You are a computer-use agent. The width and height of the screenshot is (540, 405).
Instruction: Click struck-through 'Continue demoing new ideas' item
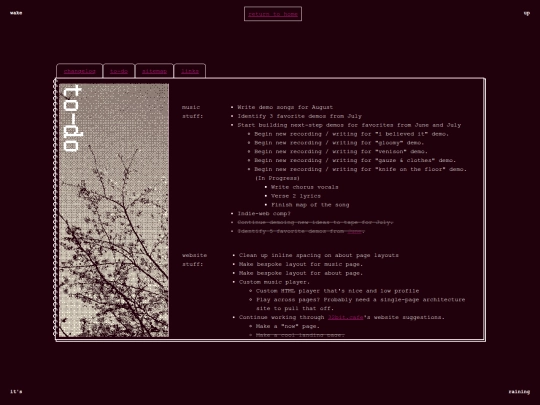pyautogui.click(x=315, y=222)
